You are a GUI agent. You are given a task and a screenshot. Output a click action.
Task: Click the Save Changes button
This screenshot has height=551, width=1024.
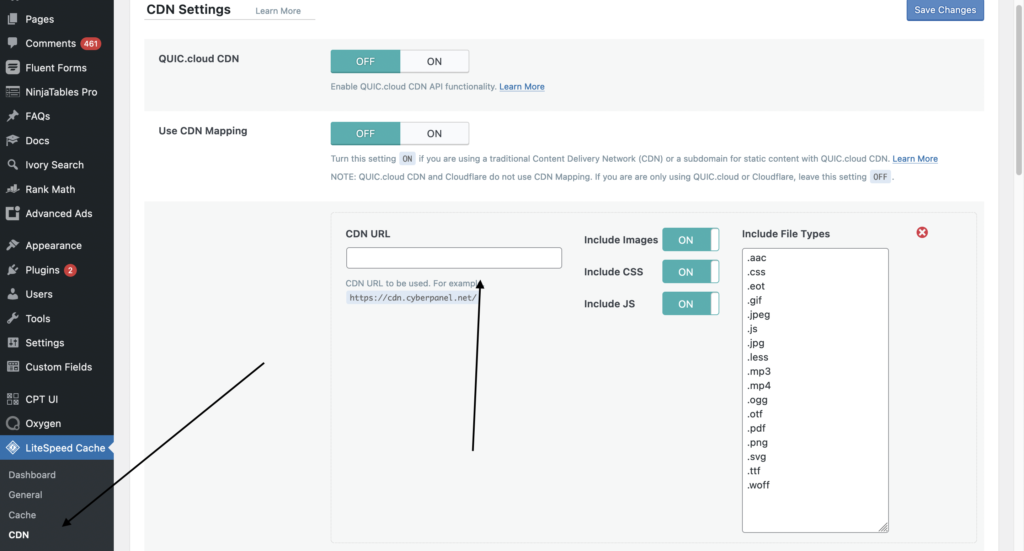point(945,10)
